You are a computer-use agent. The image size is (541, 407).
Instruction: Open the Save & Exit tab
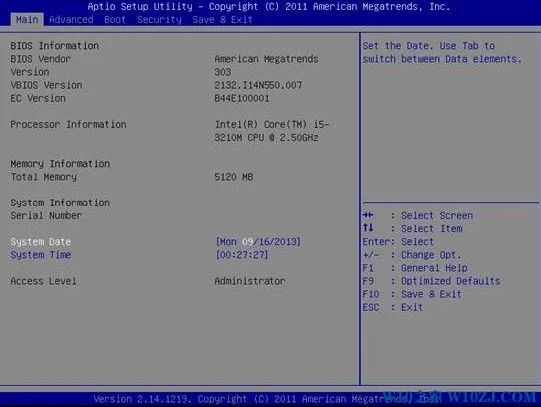pos(222,20)
